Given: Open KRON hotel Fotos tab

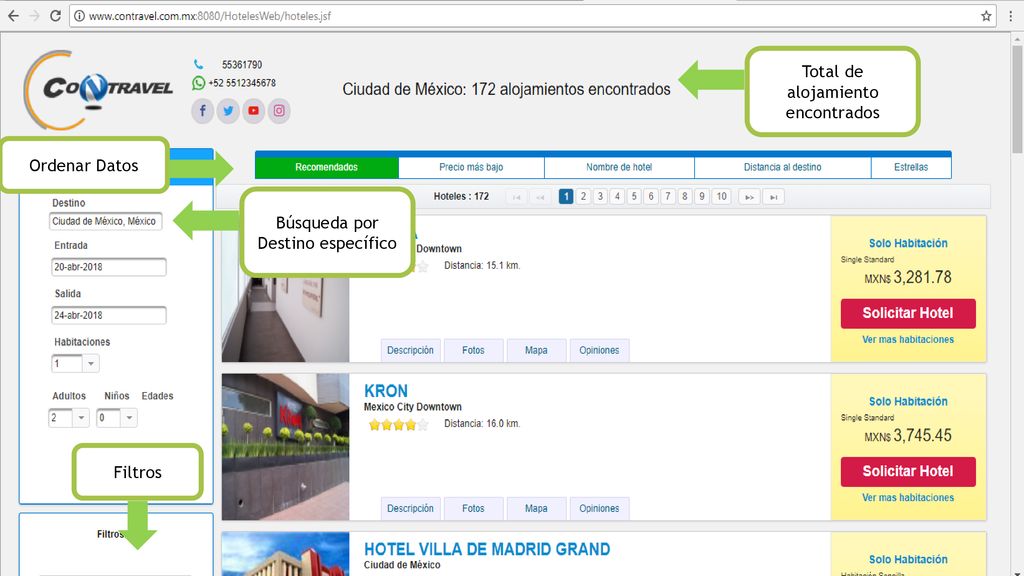Looking at the screenshot, I should [x=473, y=508].
